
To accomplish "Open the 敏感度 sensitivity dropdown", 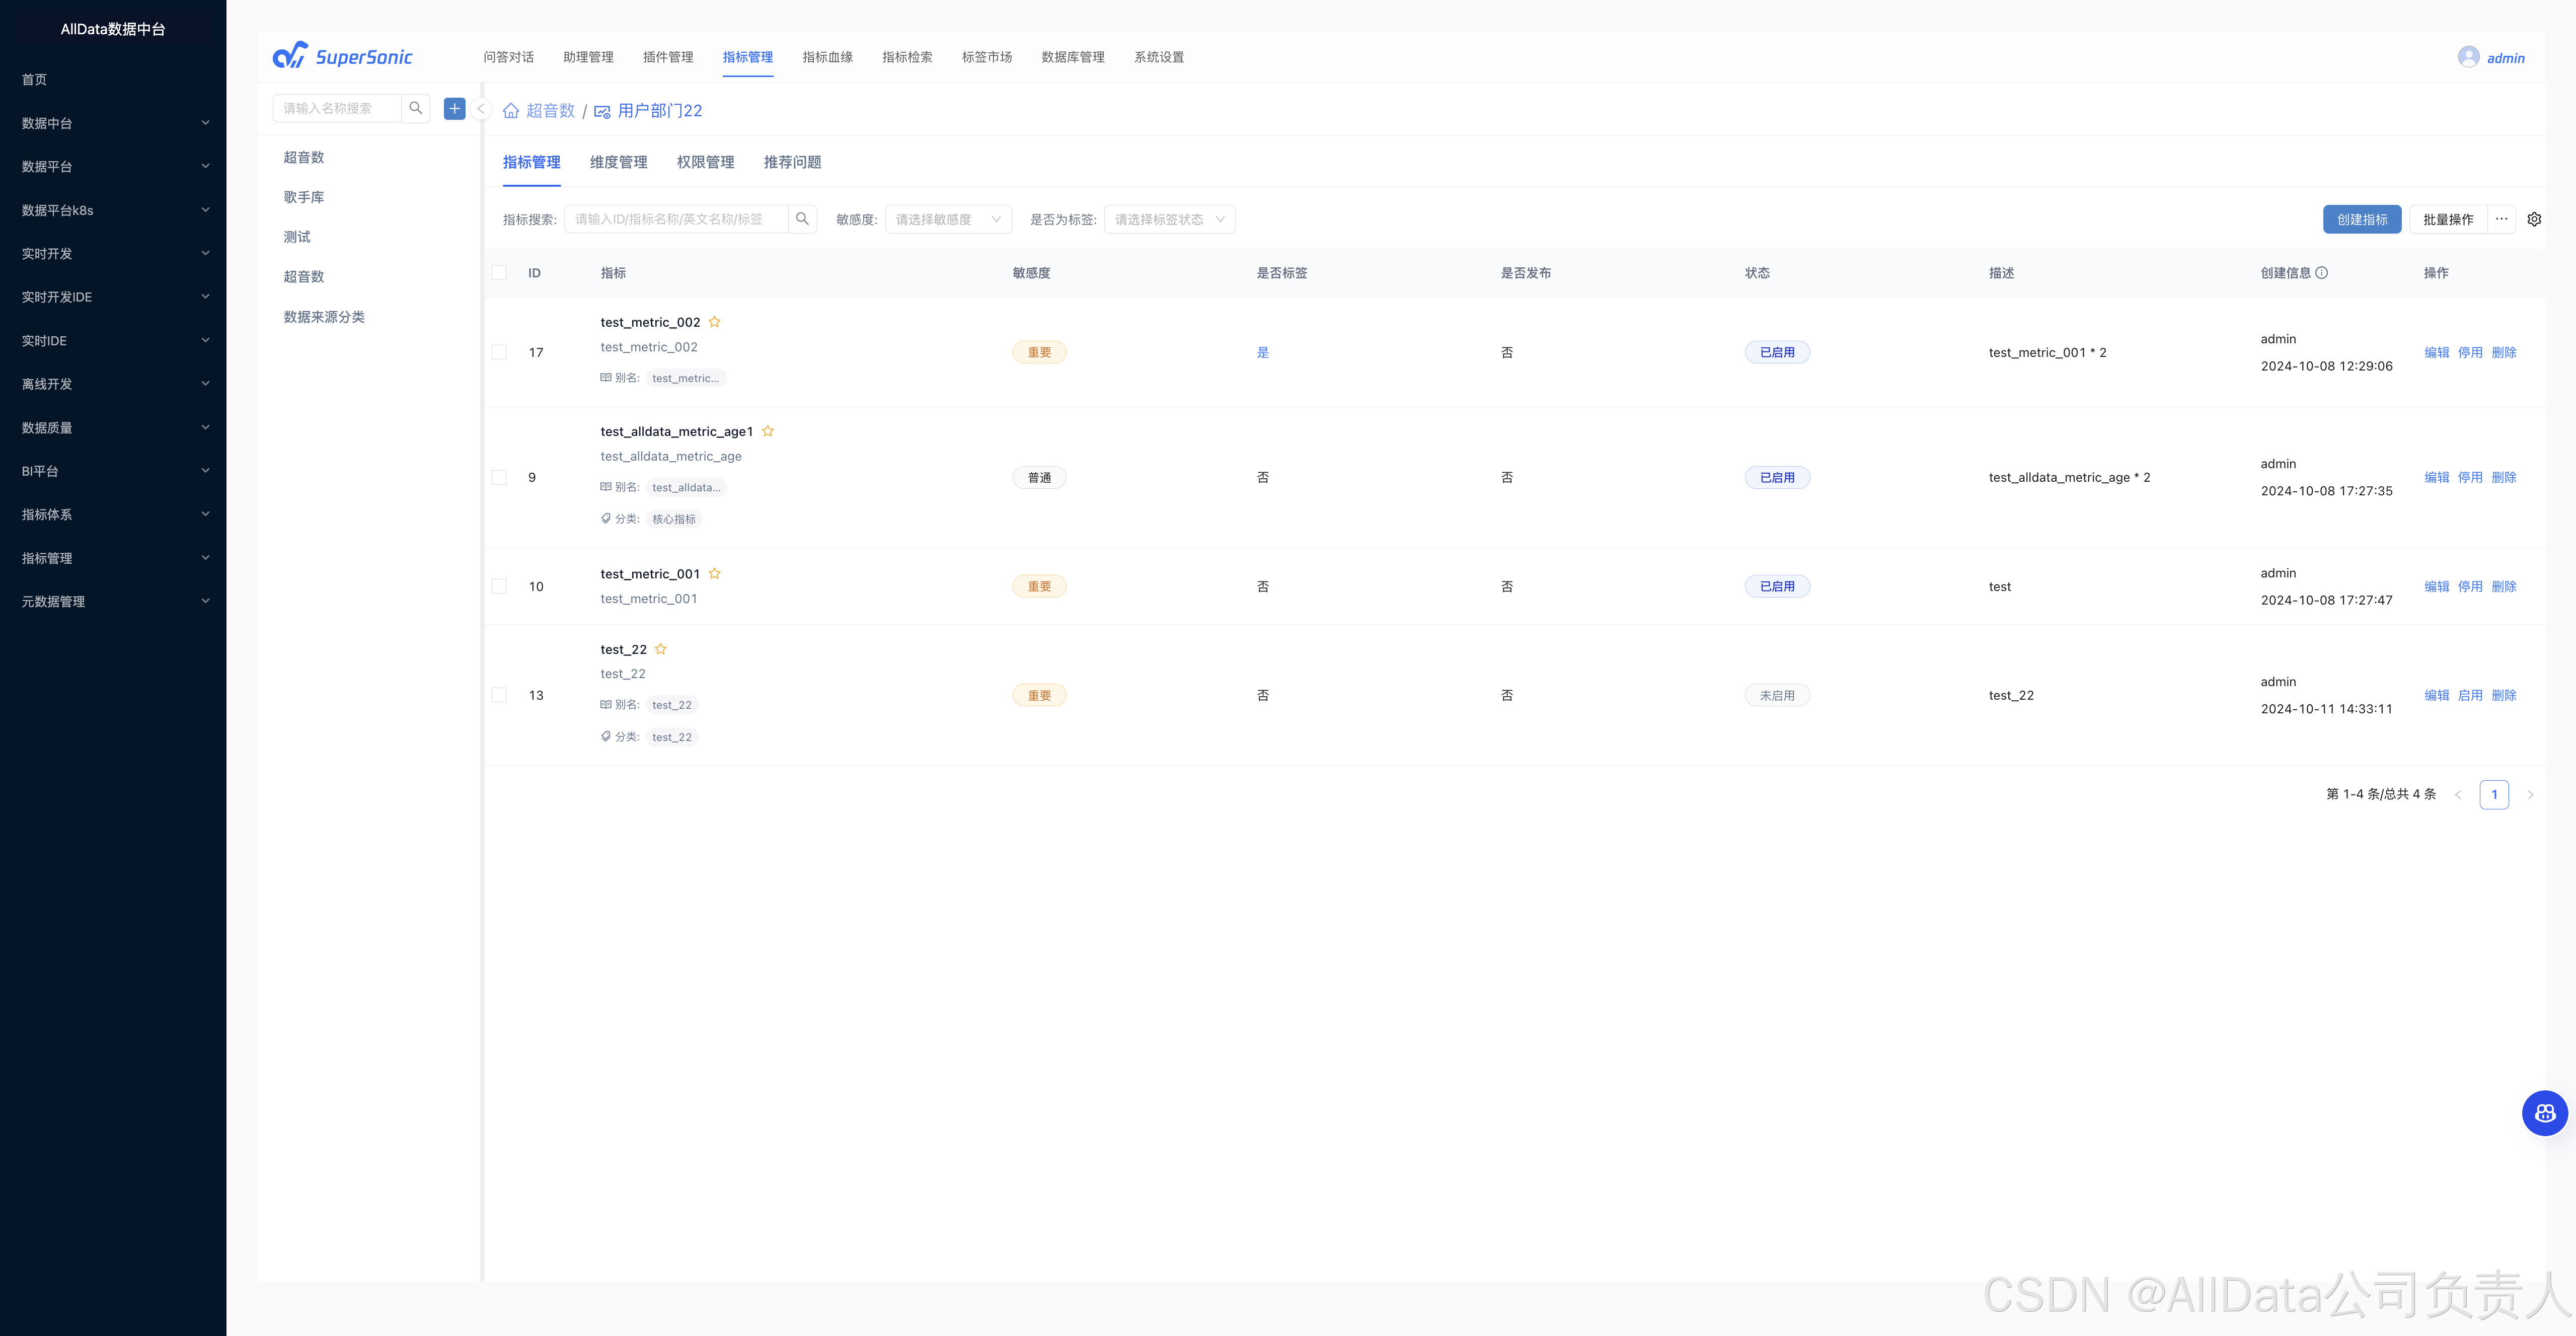I will coord(947,219).
